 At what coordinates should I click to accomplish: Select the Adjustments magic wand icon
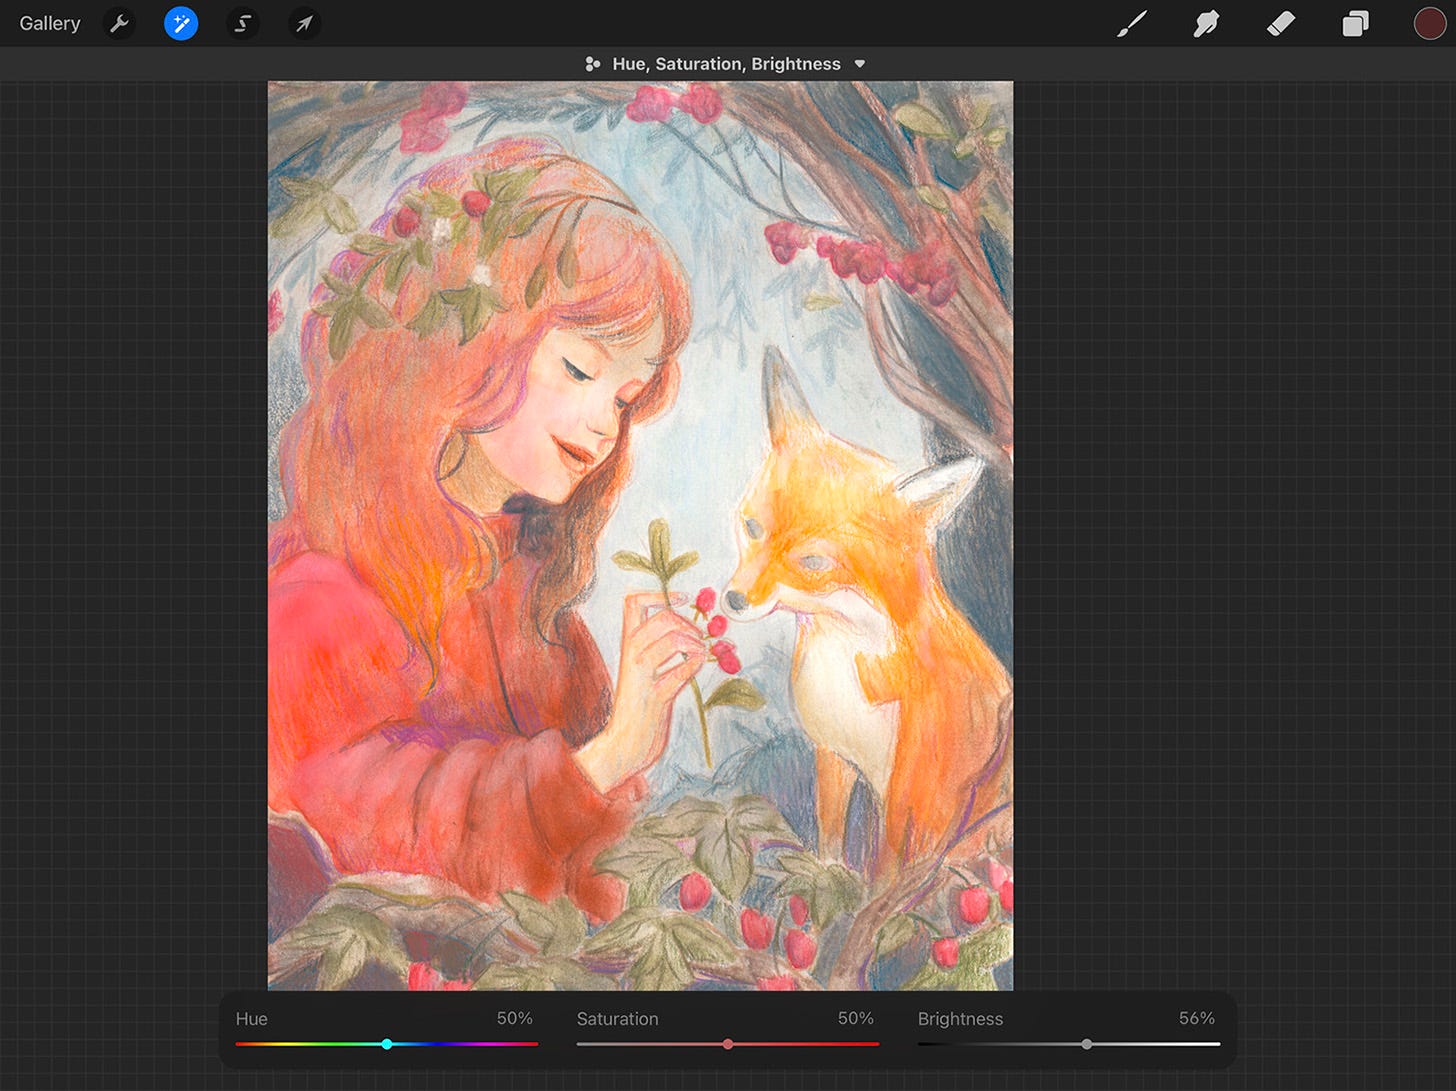pos(181,23)
